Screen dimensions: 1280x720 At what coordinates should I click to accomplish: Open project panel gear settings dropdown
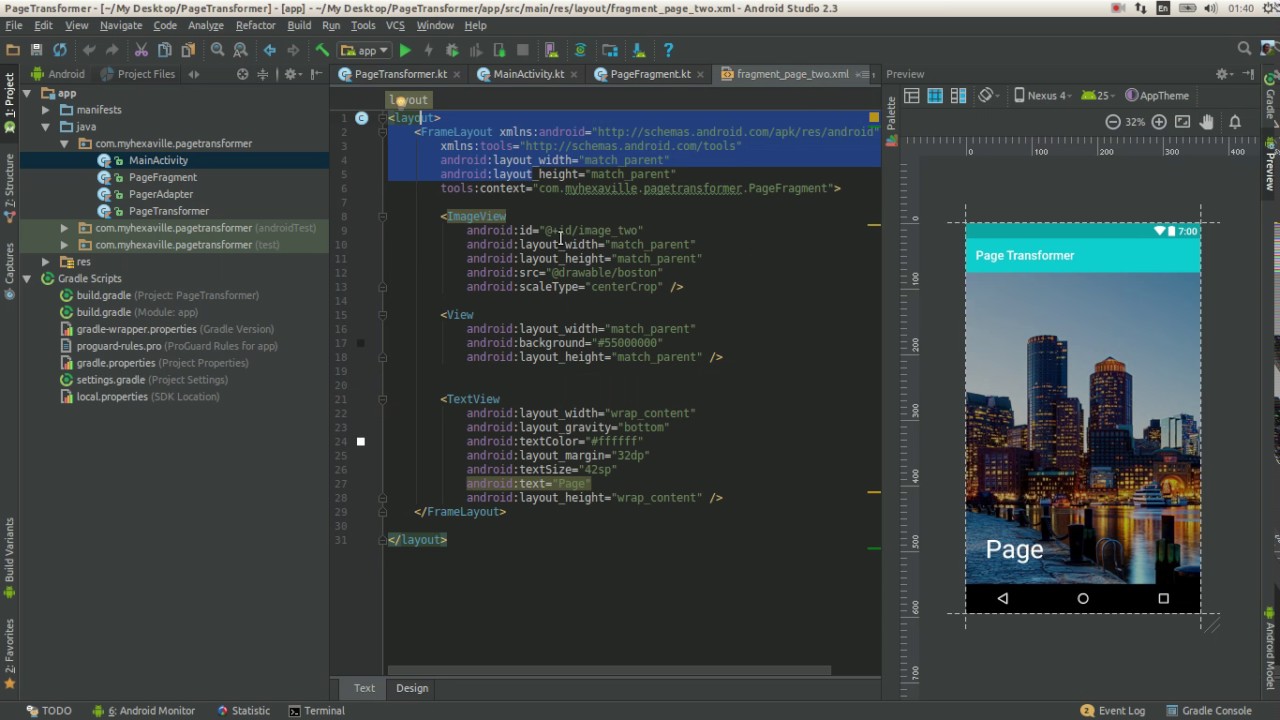point(292,74)
